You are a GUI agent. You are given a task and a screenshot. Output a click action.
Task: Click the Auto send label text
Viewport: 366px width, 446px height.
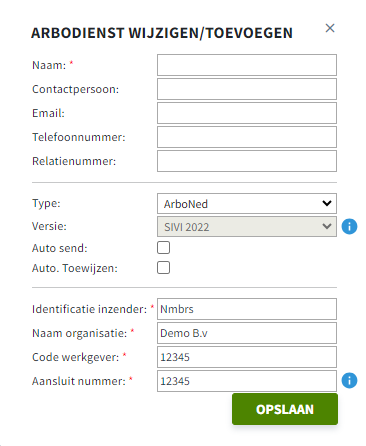[60, 248]
